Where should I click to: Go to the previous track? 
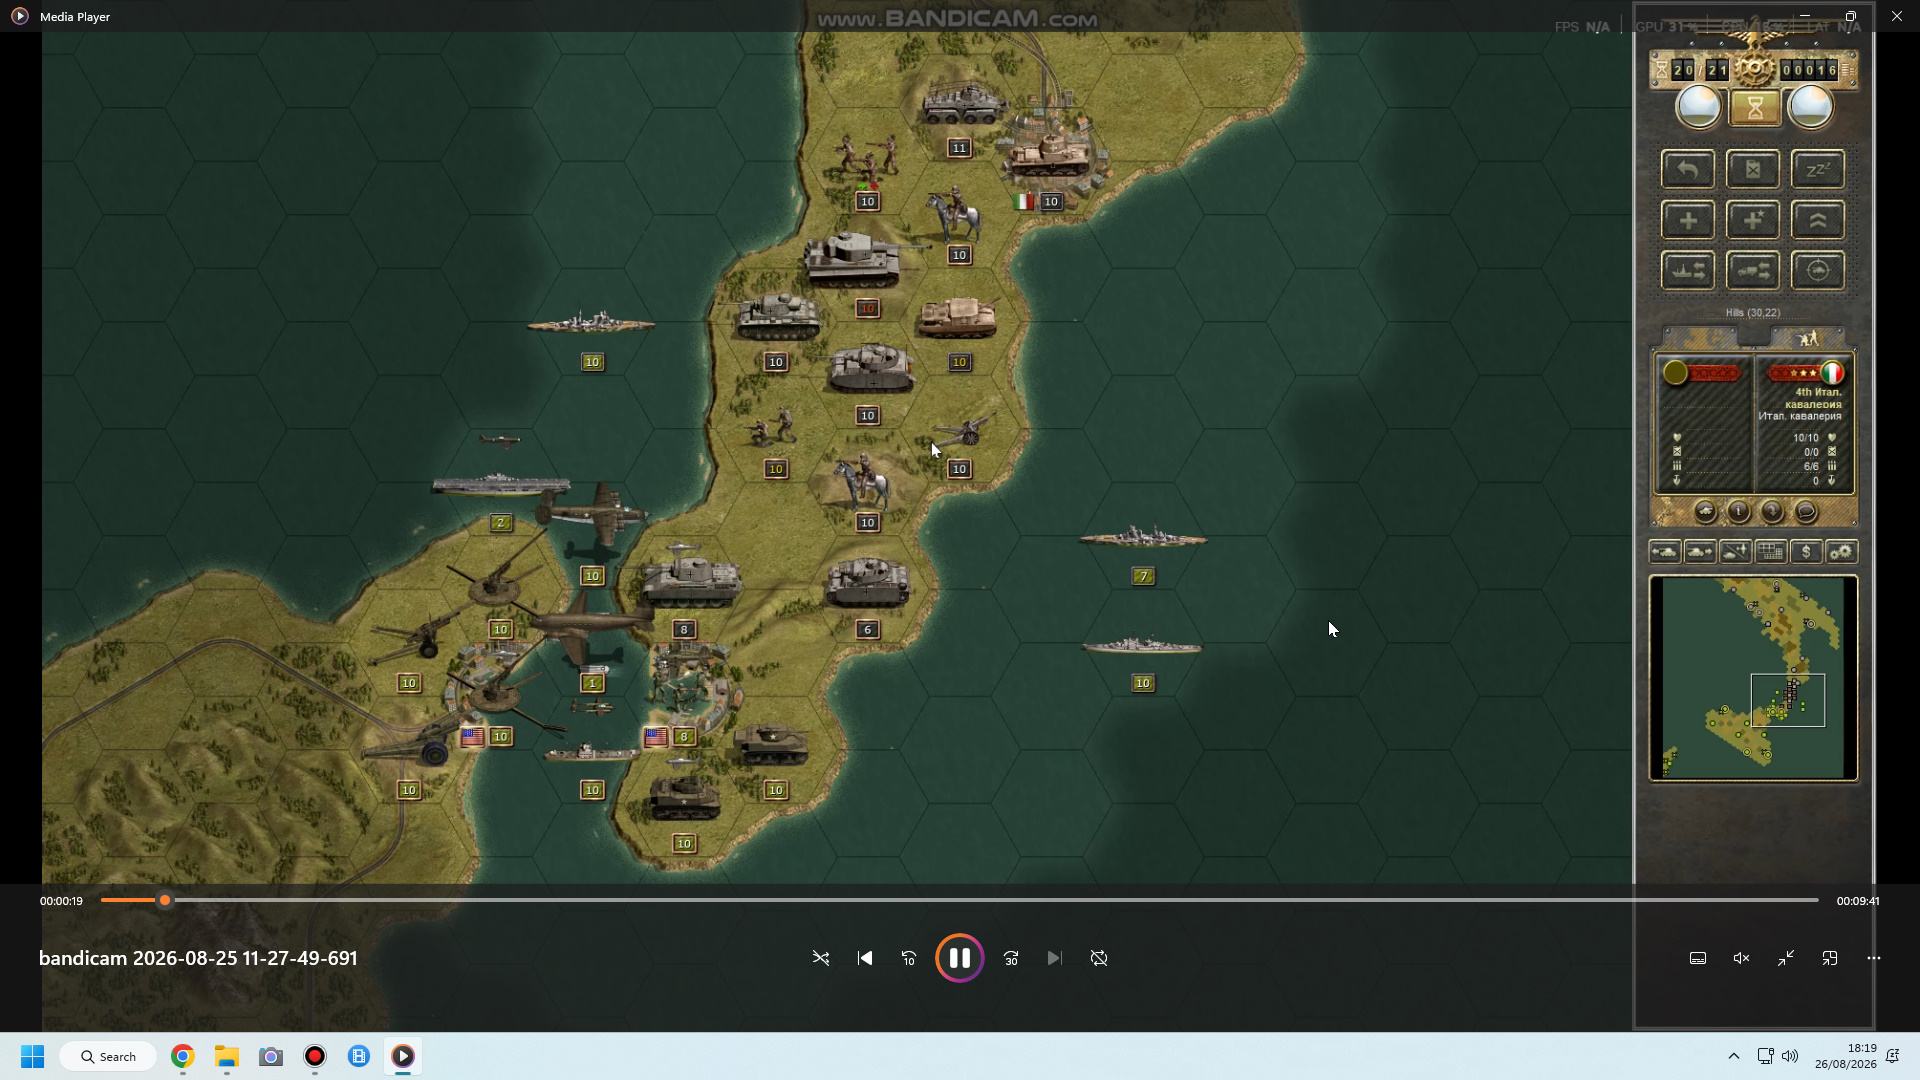tap(865, 958)
